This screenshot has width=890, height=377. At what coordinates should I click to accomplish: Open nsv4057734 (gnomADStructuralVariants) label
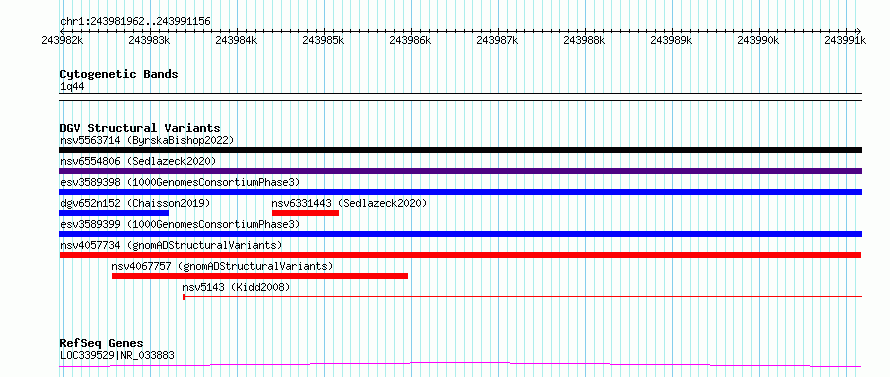coord(171,245)
